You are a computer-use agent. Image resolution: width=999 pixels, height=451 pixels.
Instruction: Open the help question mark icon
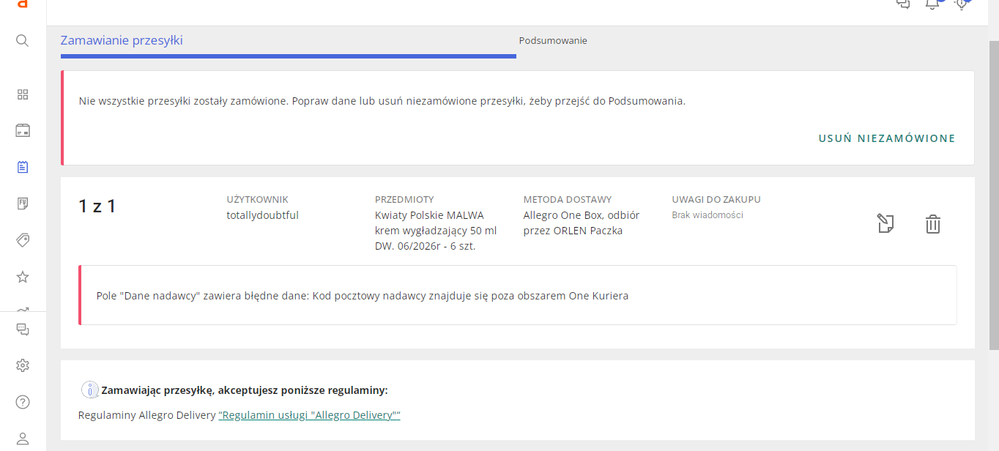pos(23,402)
